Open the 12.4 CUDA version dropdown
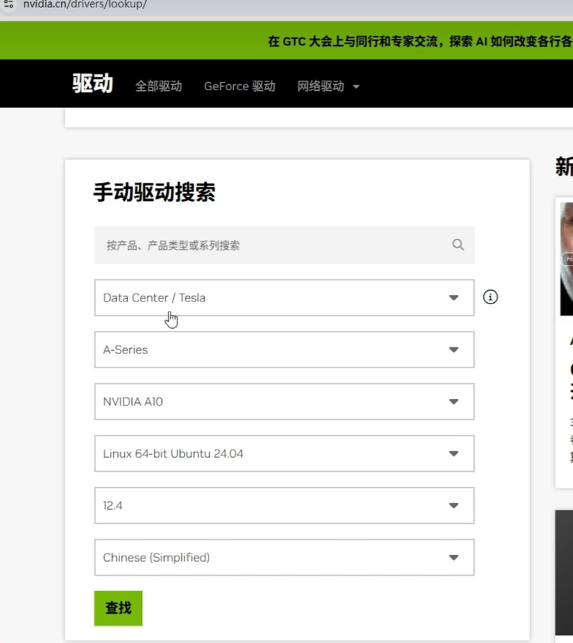 [284, 506]
